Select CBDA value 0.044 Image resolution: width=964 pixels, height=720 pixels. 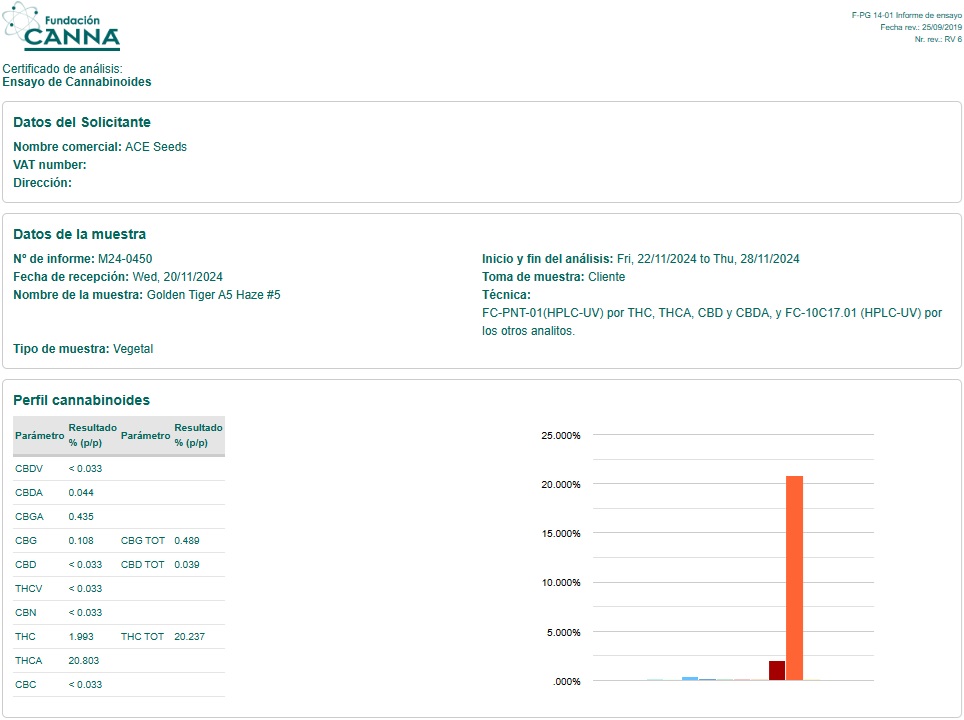[81, 493]
